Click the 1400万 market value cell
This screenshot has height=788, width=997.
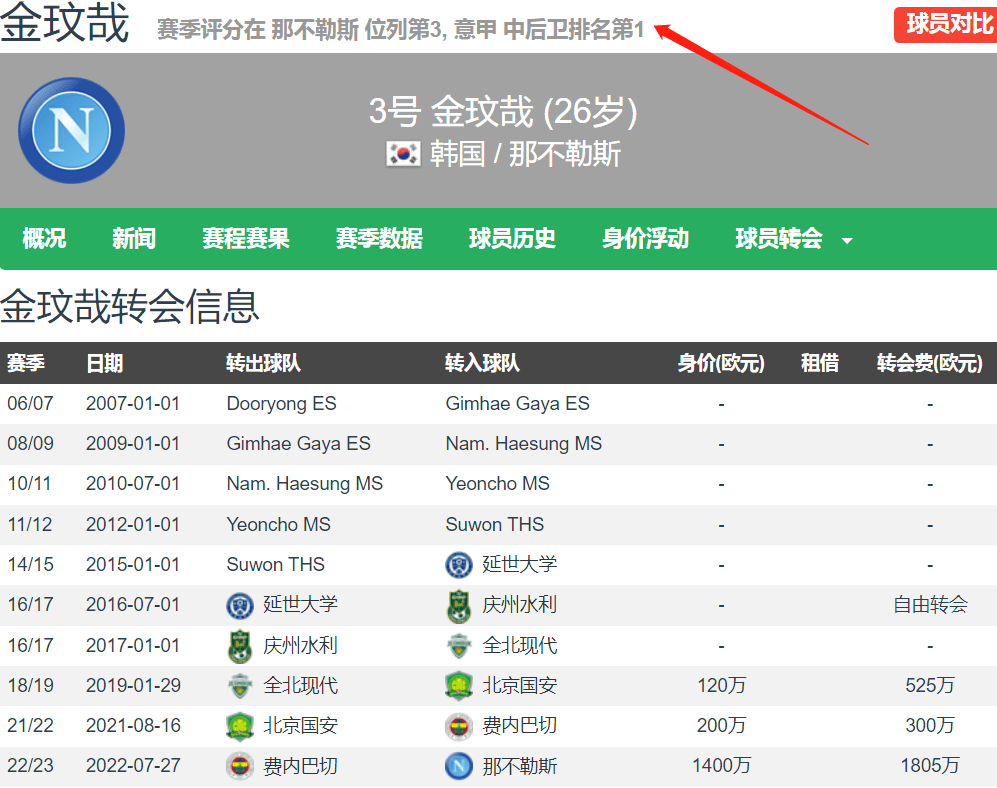[x=722, y=766]
